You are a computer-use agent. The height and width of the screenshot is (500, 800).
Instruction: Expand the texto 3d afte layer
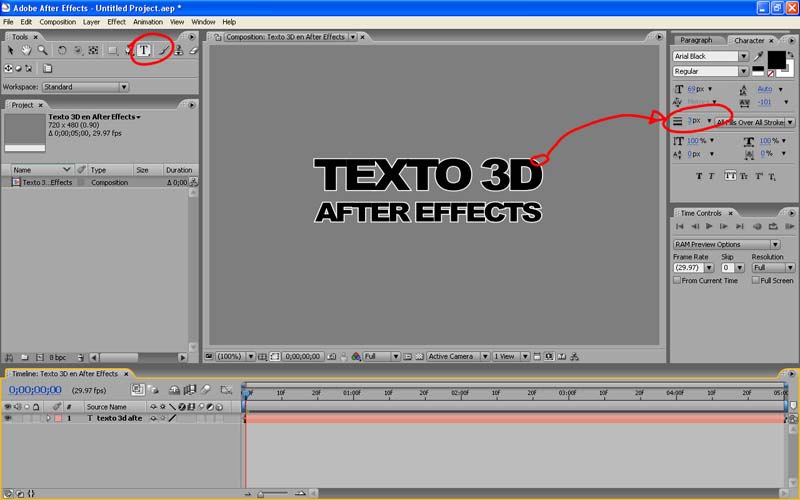click(x=47, y=418)
